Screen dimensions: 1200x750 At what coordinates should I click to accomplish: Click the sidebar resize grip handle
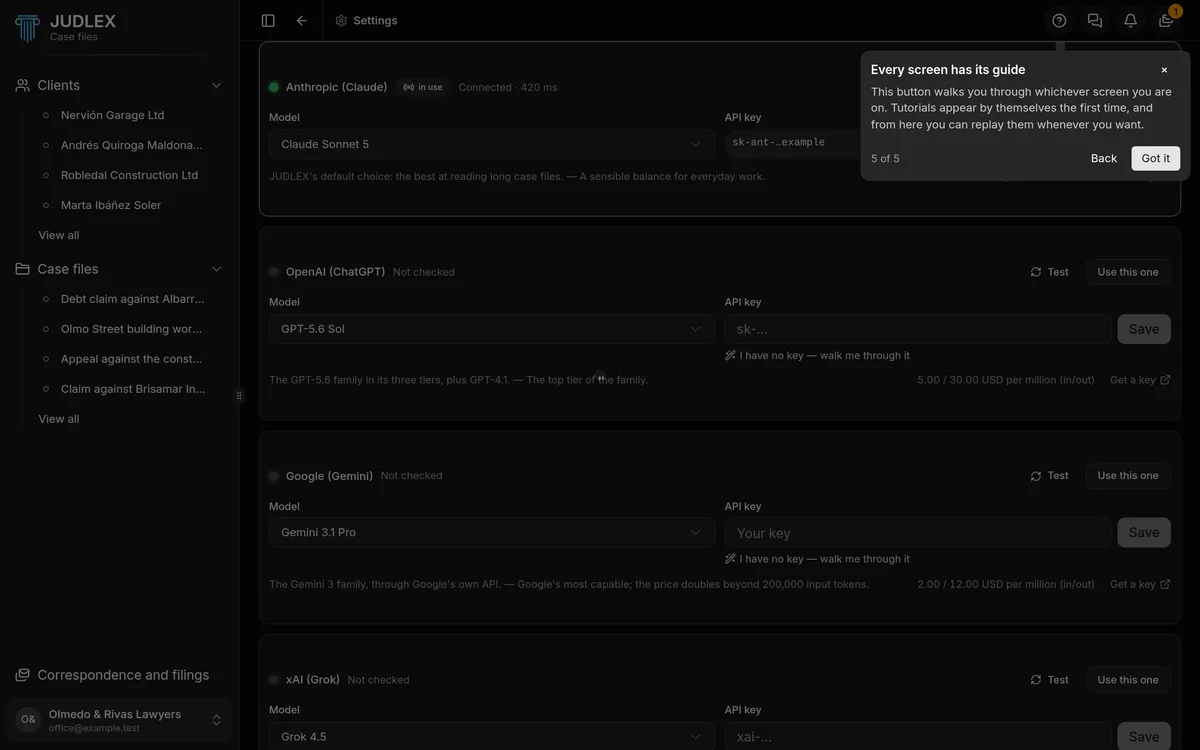tap(239, 395)
